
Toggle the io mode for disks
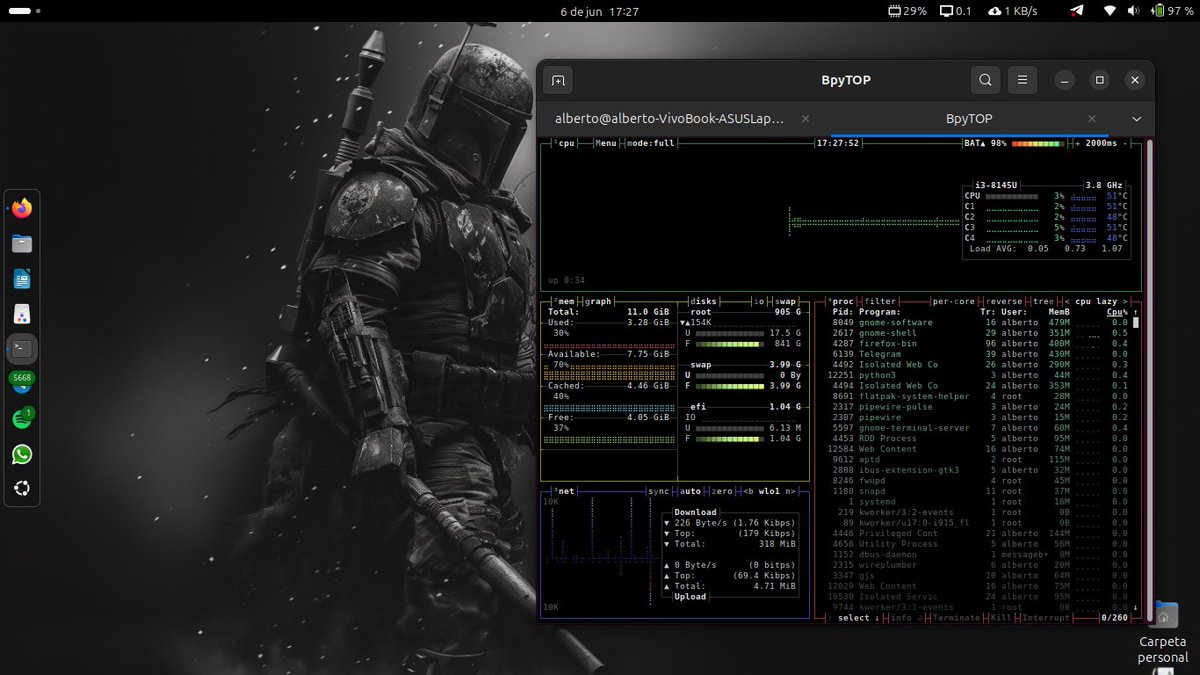759,301
